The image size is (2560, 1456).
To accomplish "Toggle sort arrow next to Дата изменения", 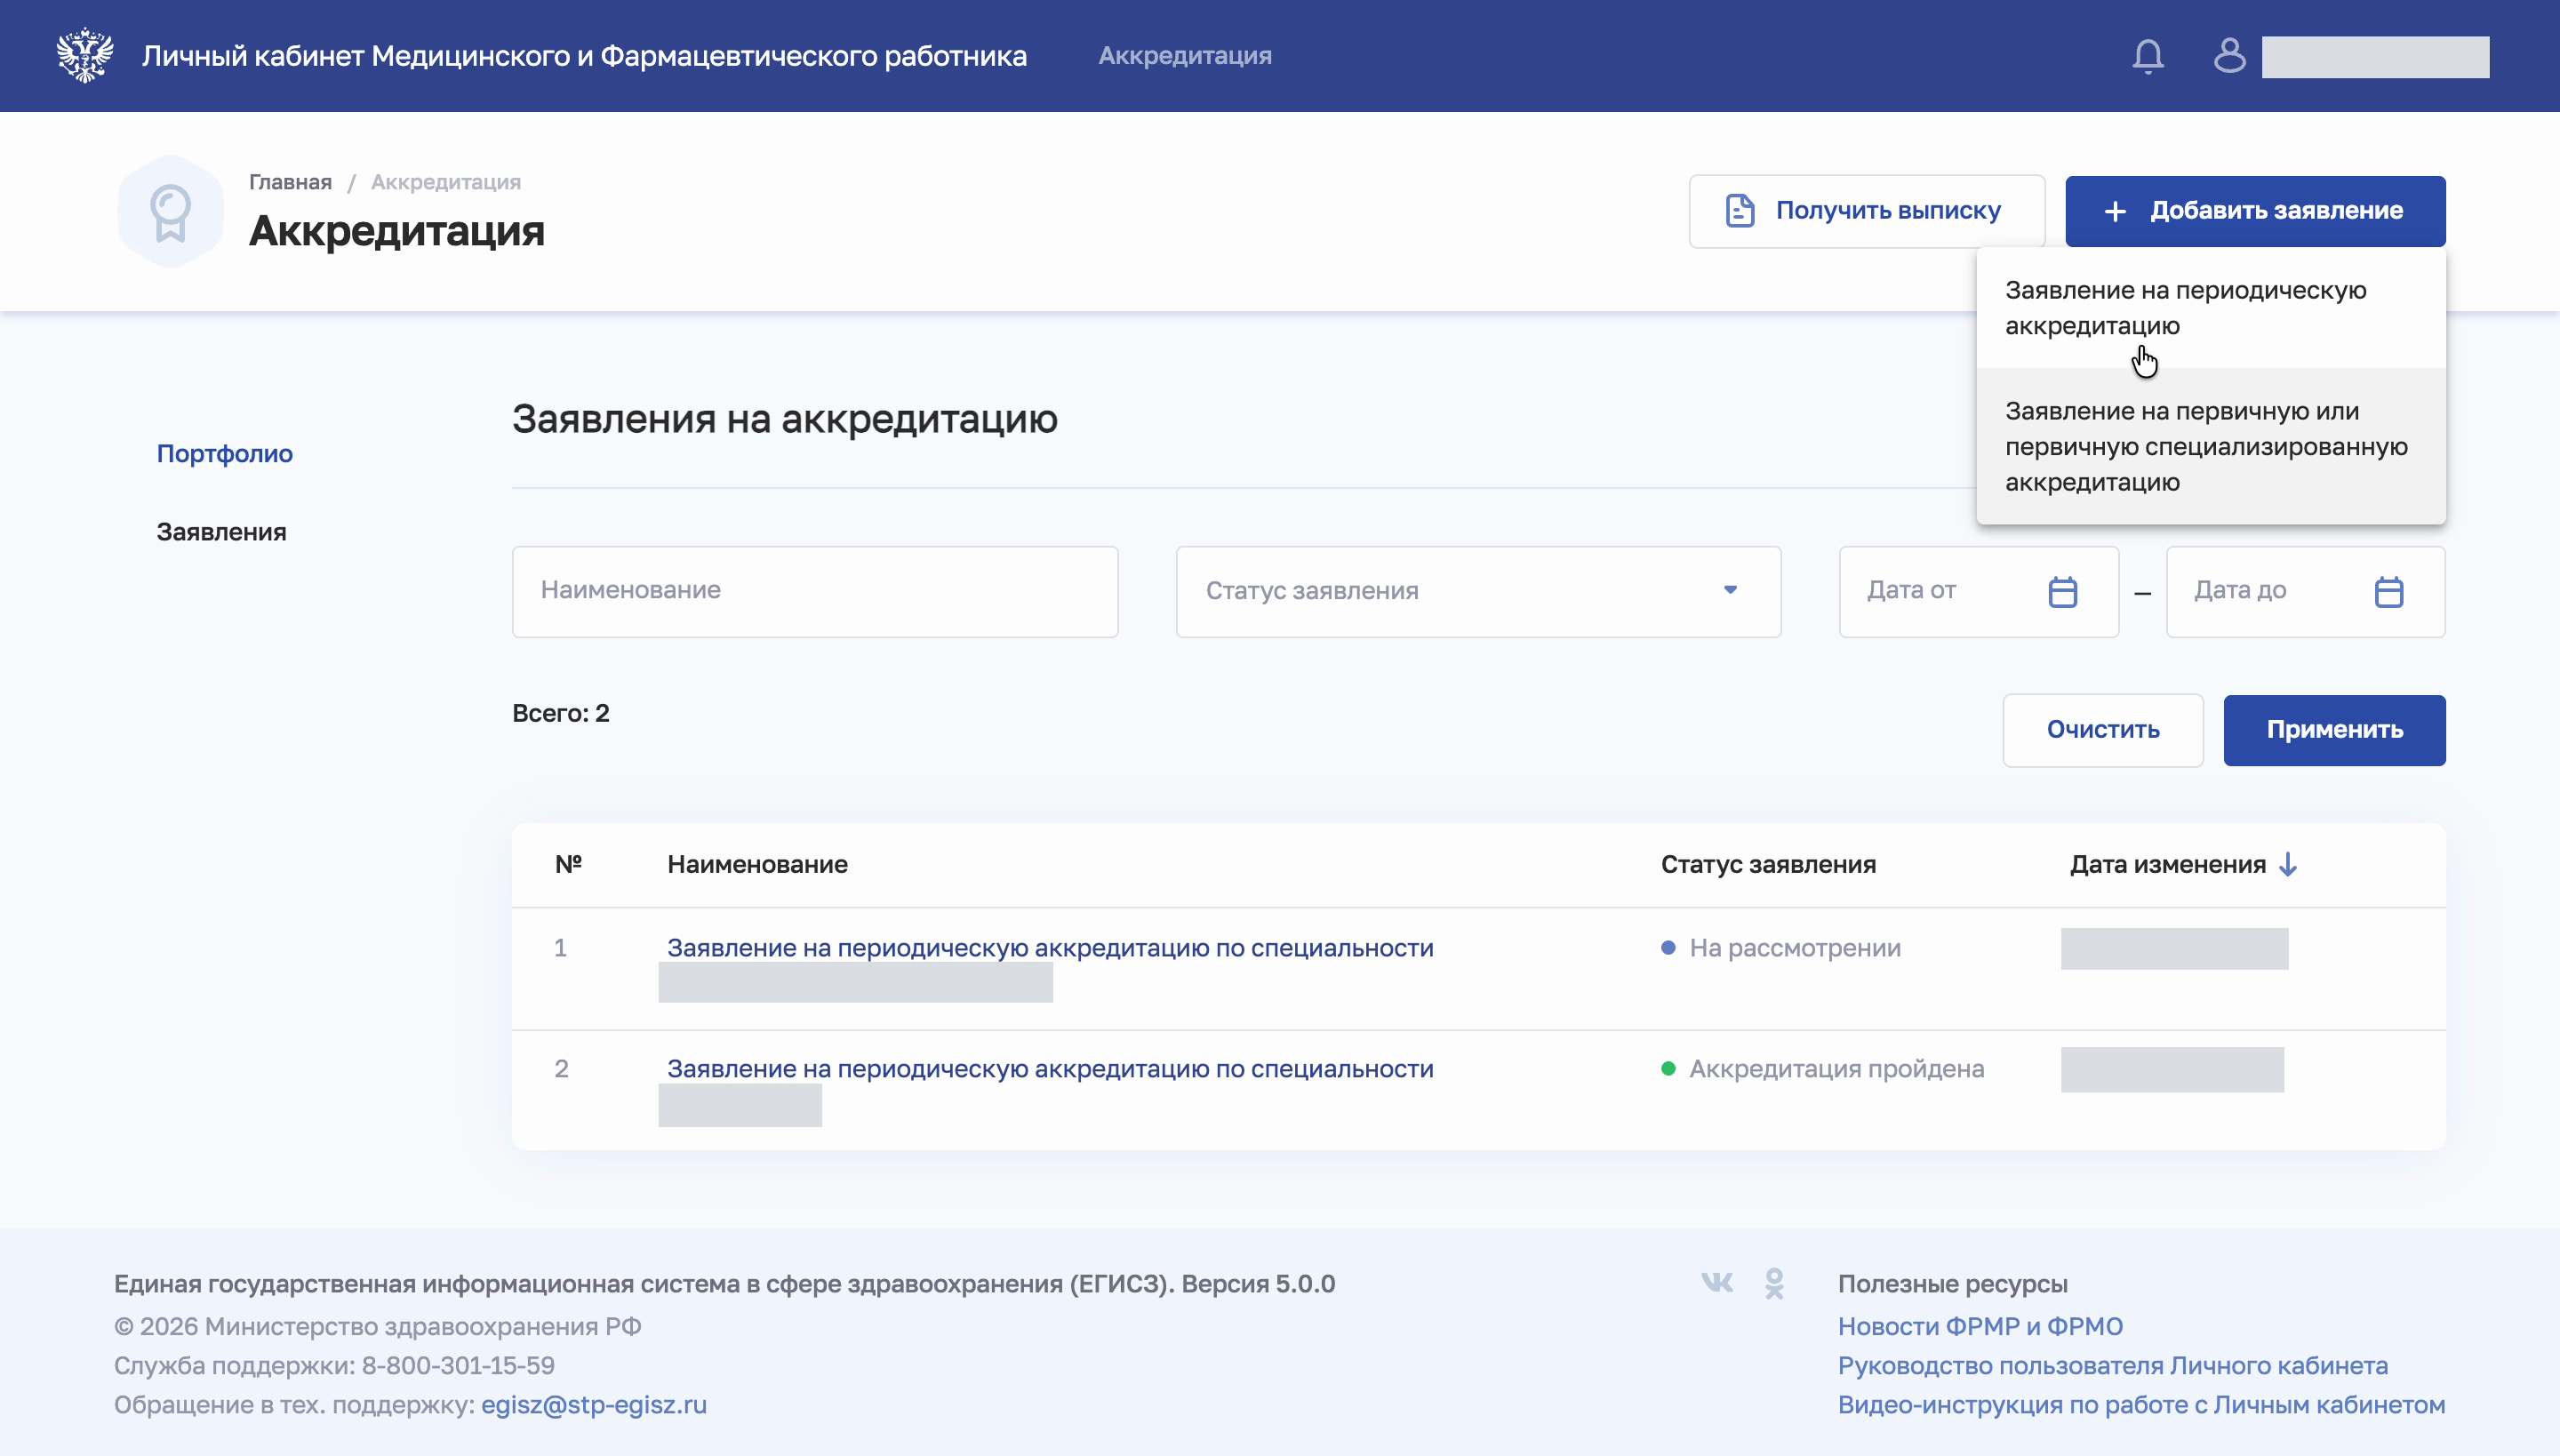I will 2288,864.
